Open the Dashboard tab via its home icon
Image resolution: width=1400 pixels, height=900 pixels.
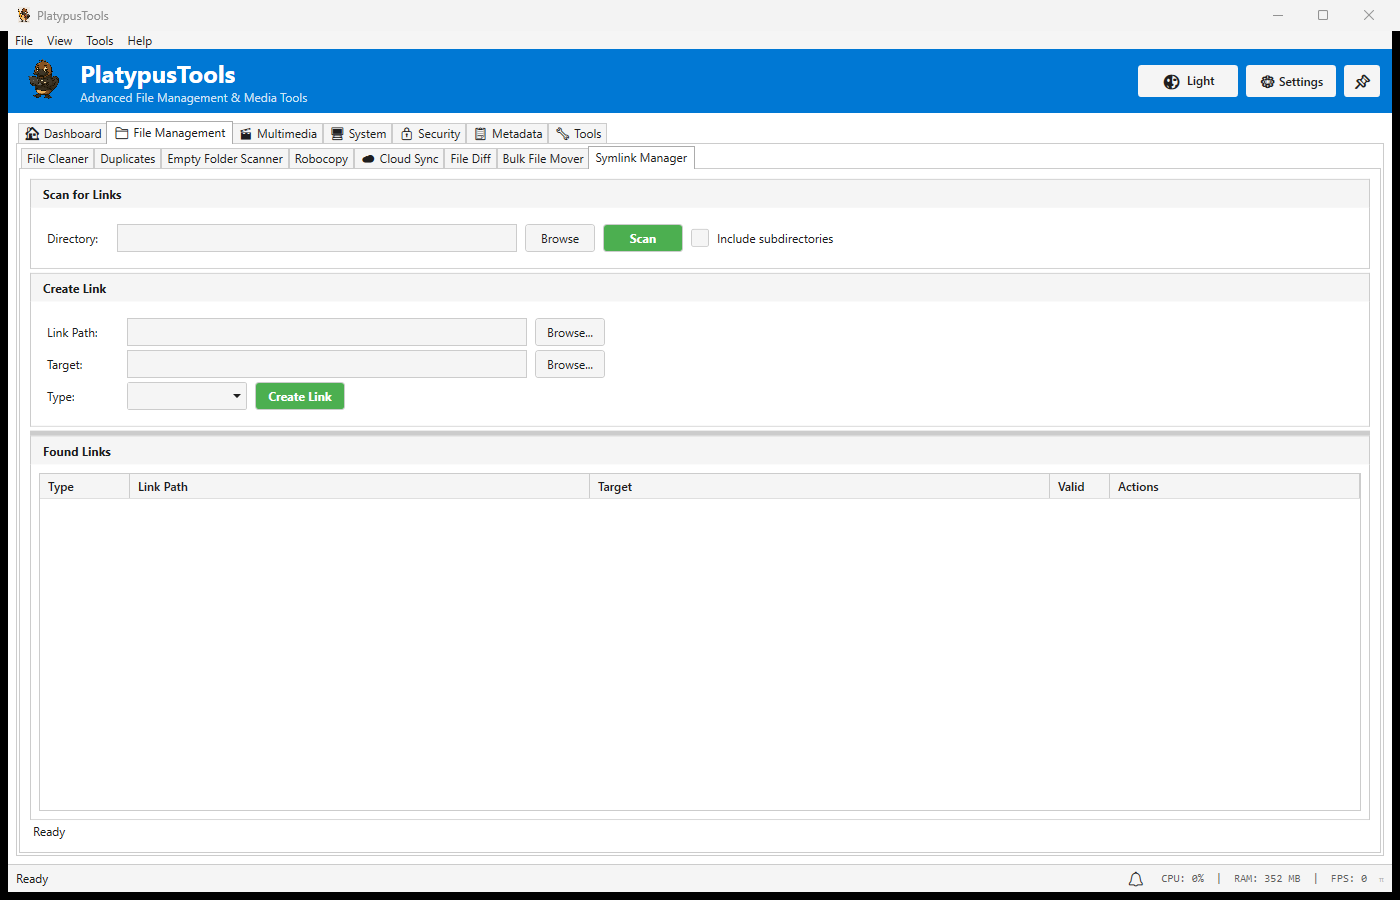(32, 132)
